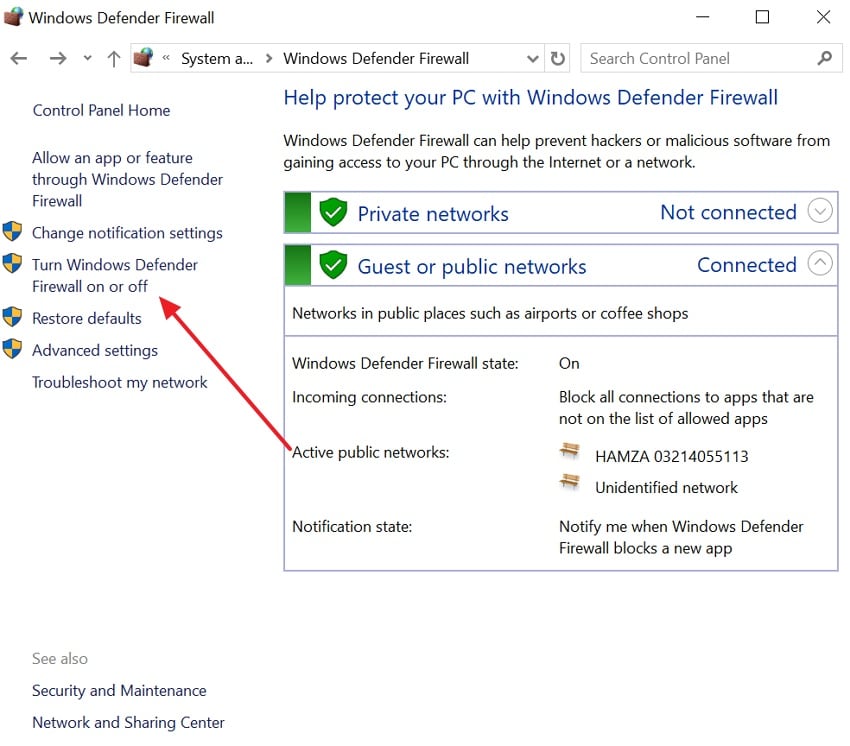Collapse the Guest or public networks section

pyautogui.click(x=820, y=263)
